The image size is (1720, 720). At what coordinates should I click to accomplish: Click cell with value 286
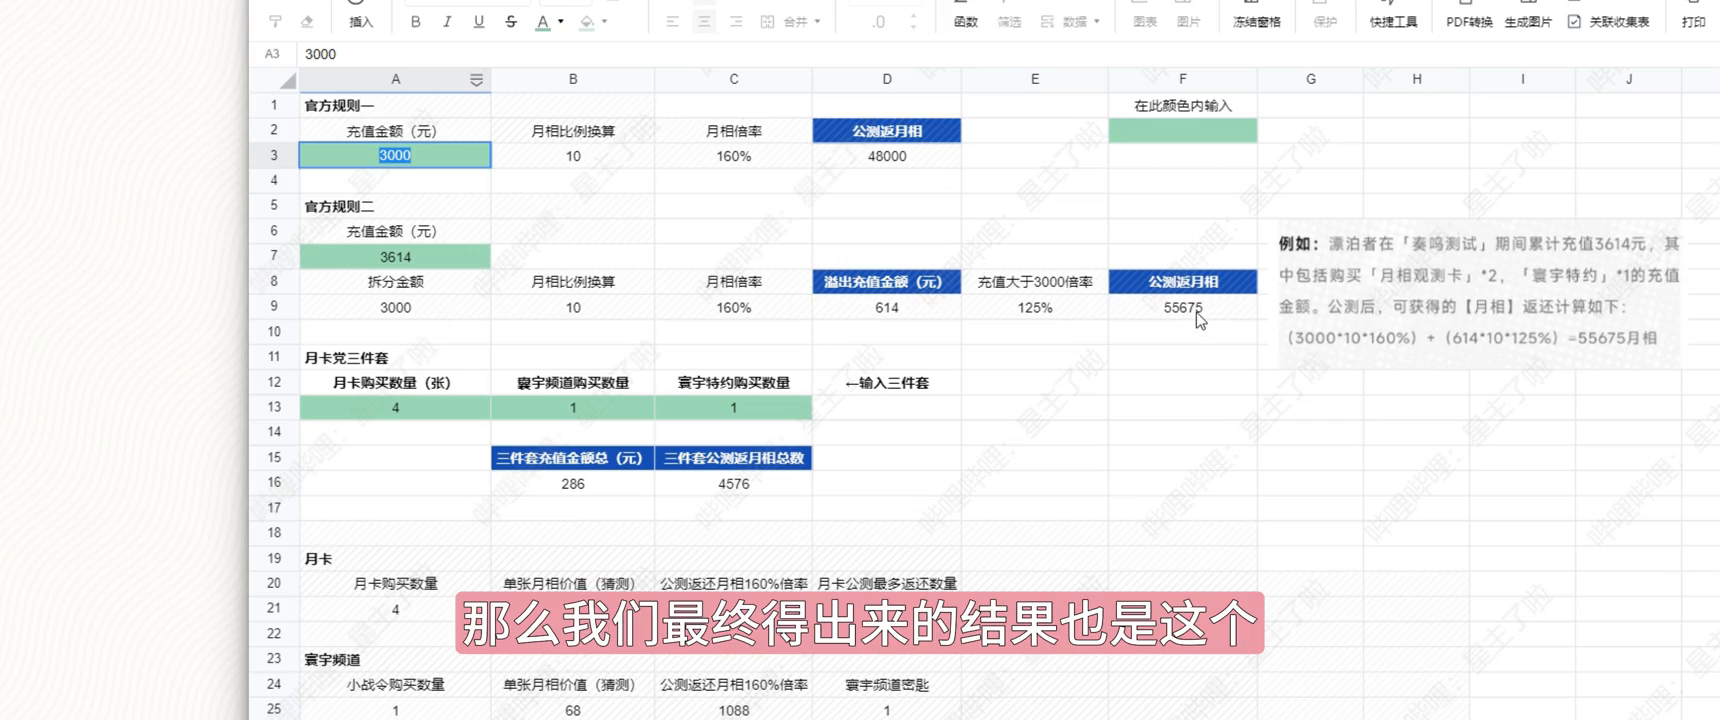tap(573, 483)
